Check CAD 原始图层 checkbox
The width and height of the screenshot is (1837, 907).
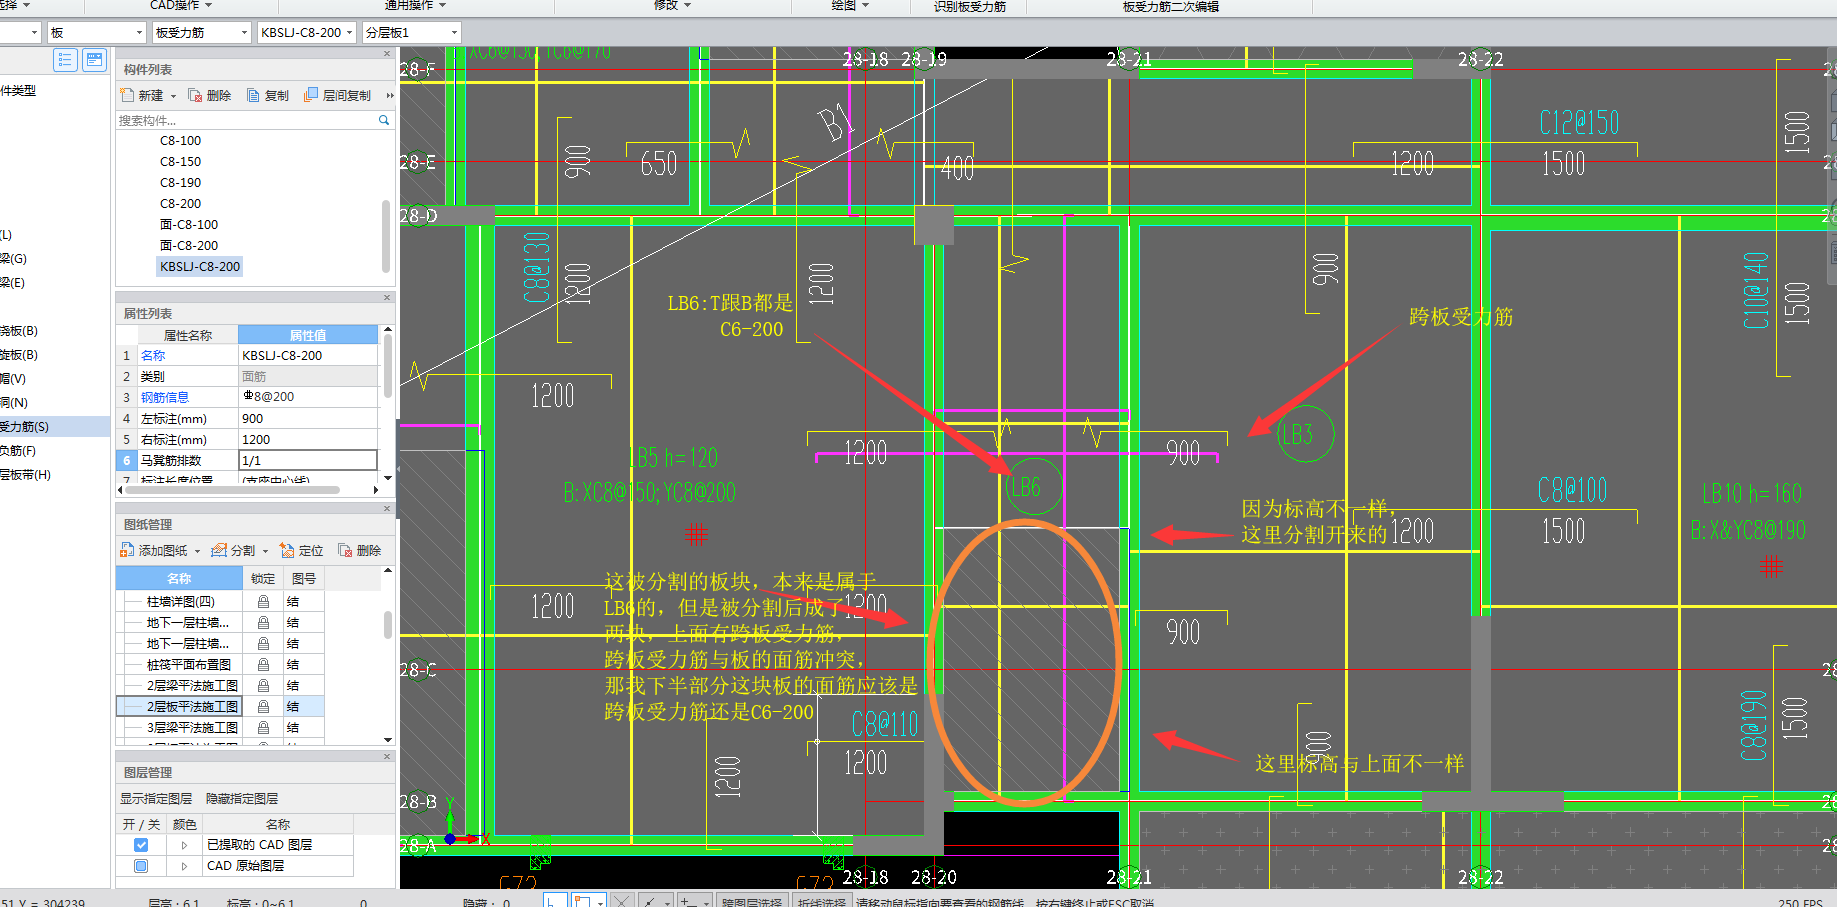[141, 866]
